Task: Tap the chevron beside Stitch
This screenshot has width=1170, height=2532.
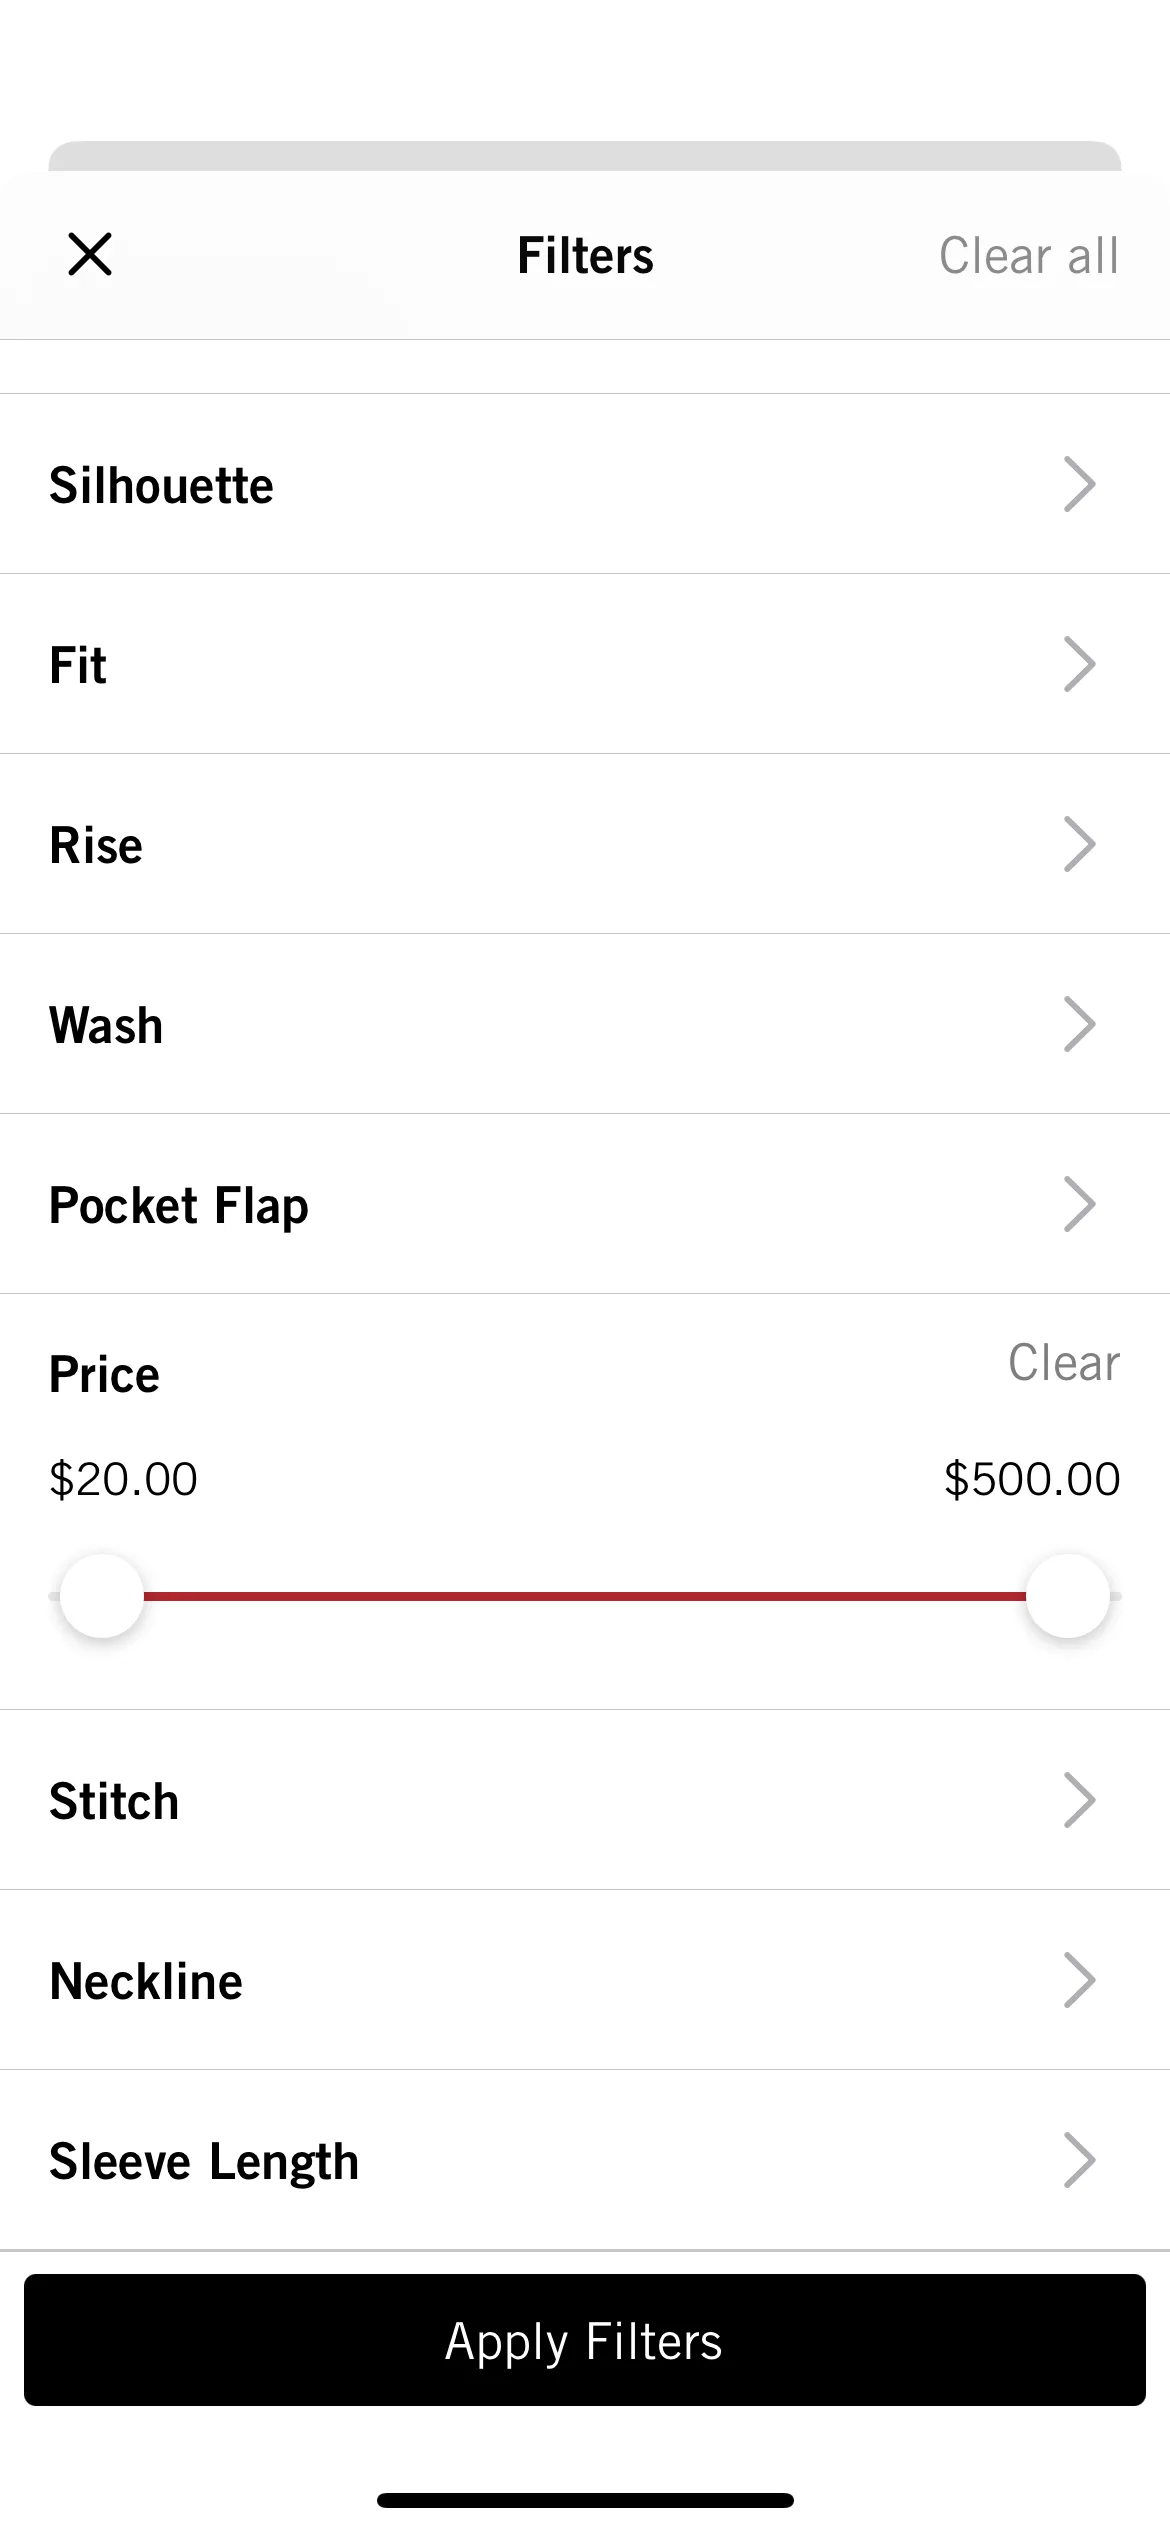Action: (1080, 1800)
